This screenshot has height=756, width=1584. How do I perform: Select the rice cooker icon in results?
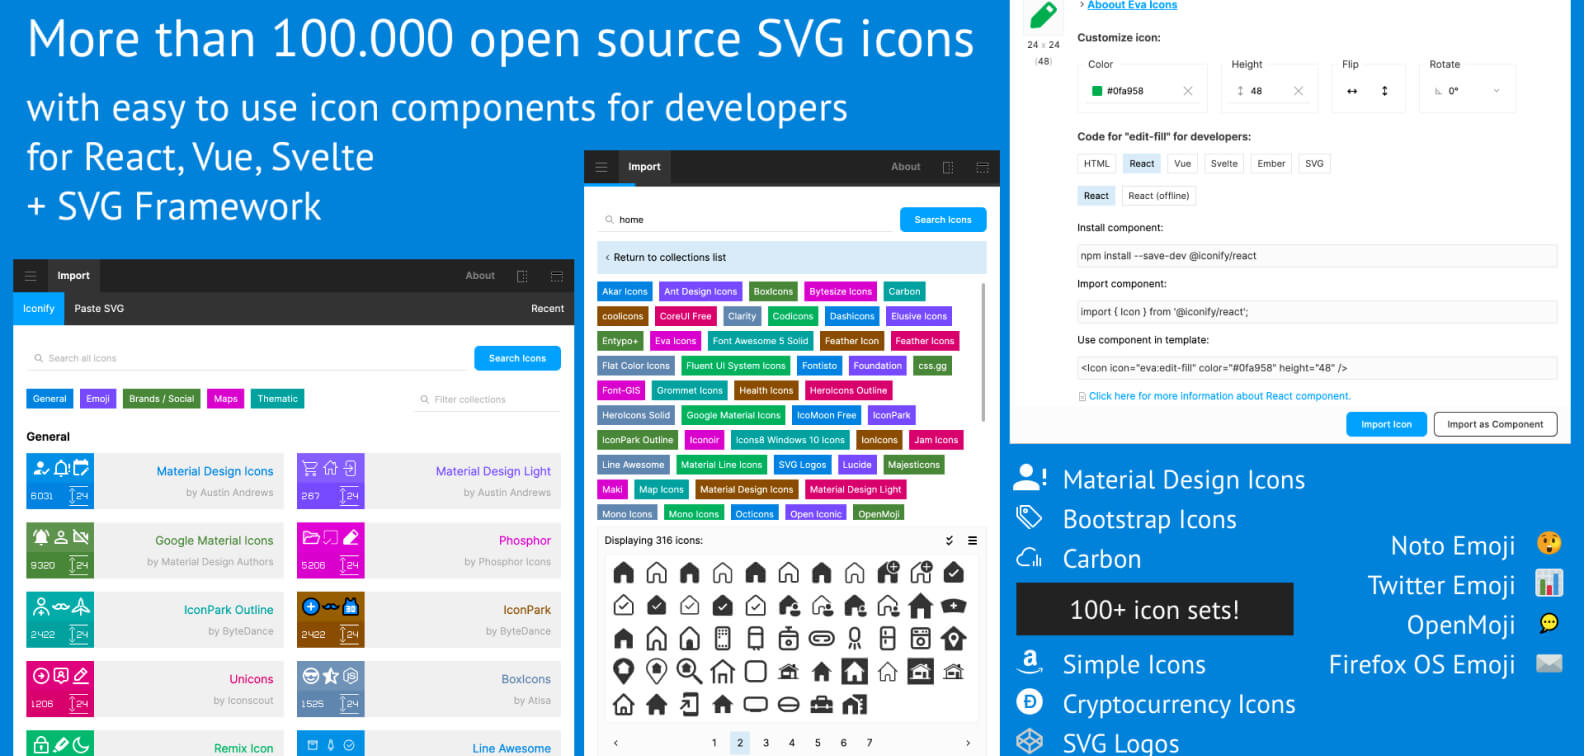point(788,638)
